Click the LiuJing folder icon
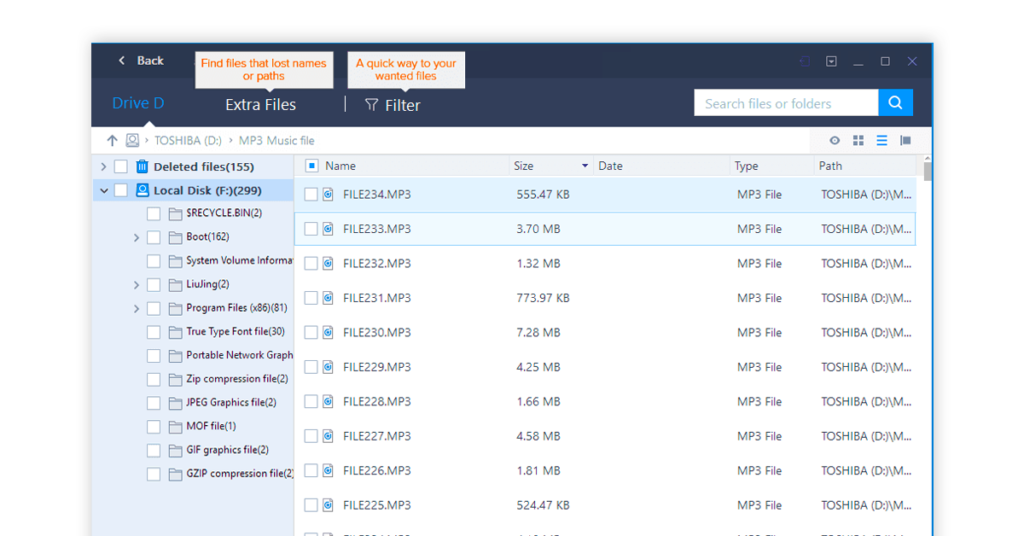The image size is (1024, 536). point(175,285)
